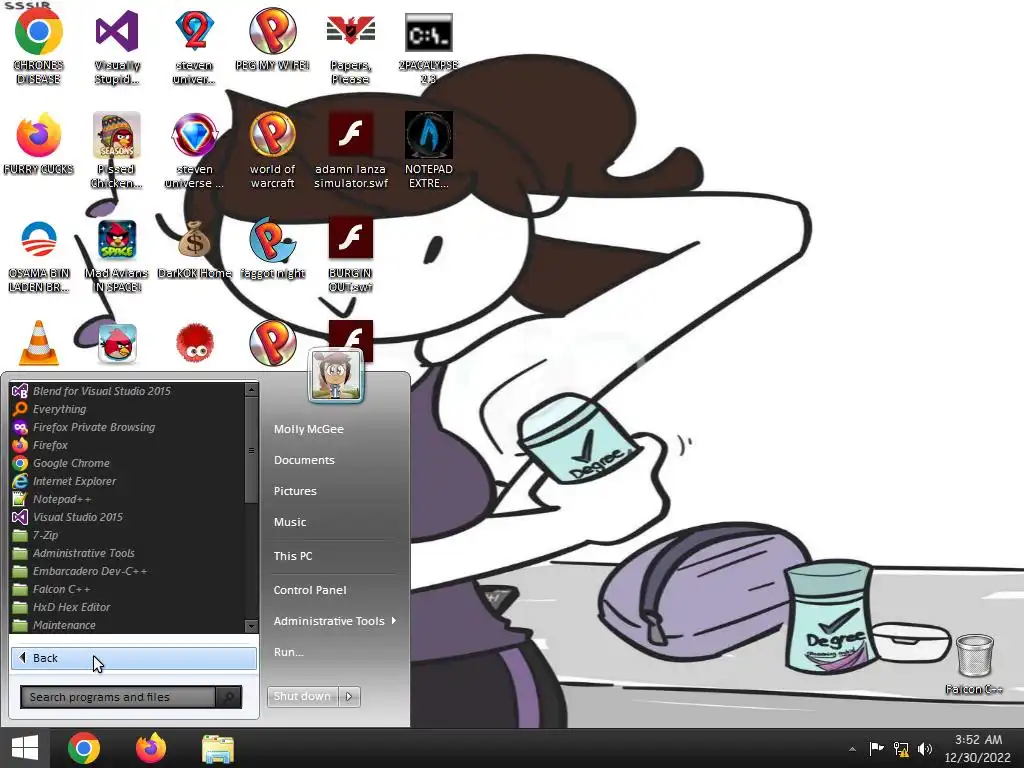The image size is (1024, 768).
Task: Open the red fuzzy ball desktop icon
Action: (195, 343)
